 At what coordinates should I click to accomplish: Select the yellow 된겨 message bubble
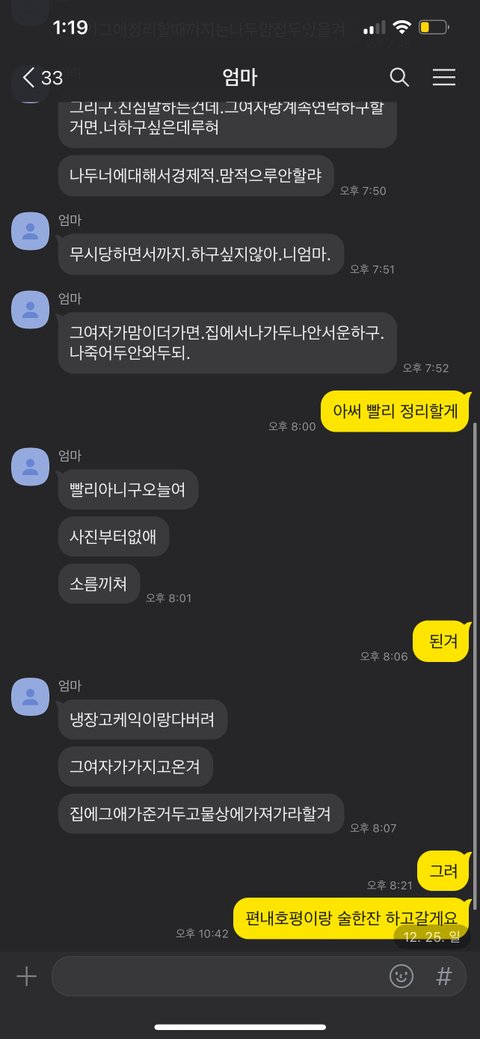tap(442, 641)
